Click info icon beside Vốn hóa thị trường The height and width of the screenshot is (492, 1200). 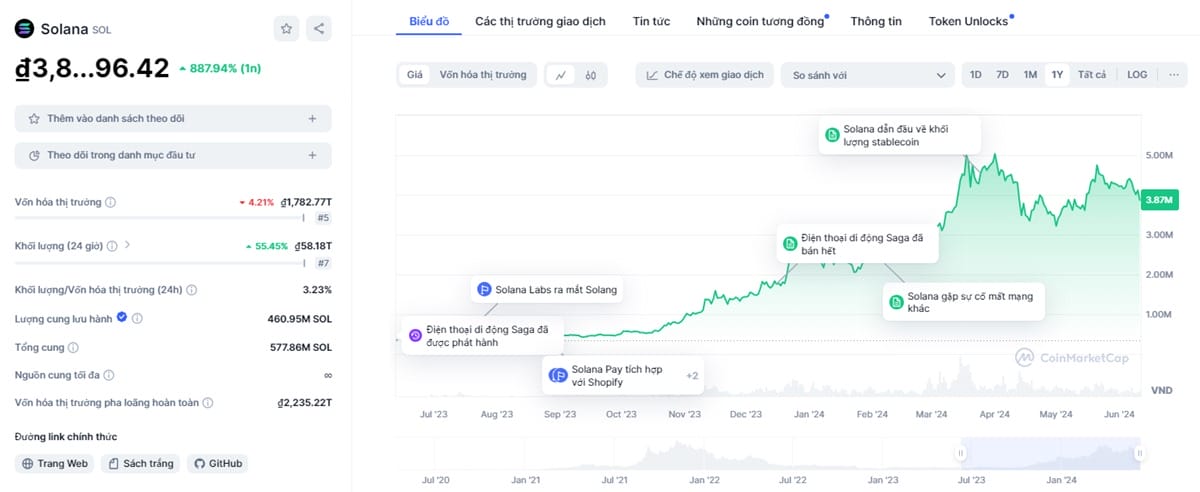point(111,202)
